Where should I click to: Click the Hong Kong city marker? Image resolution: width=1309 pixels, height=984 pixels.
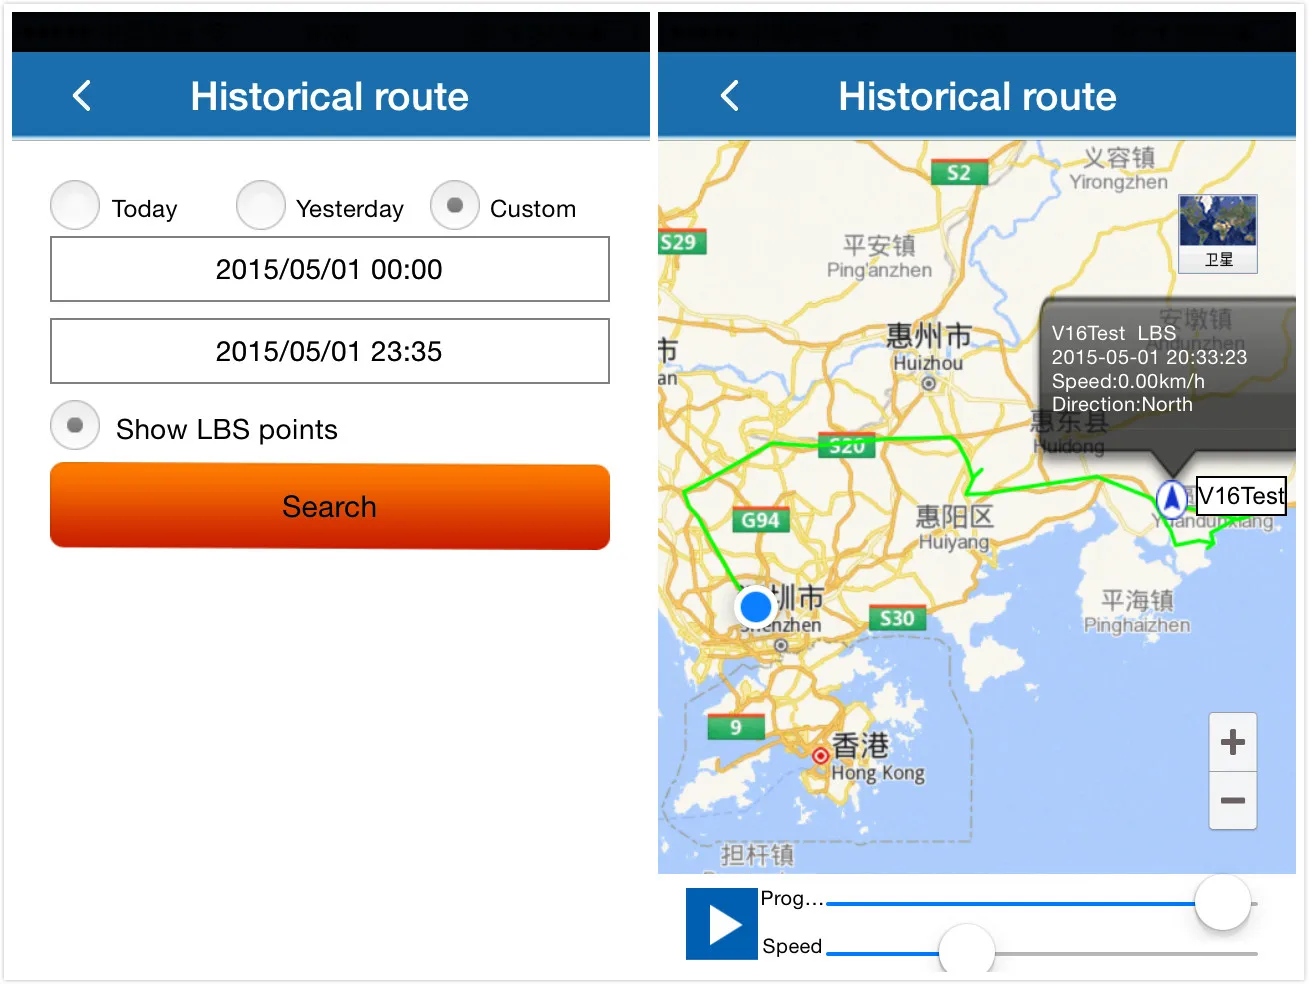pos(820,755)
